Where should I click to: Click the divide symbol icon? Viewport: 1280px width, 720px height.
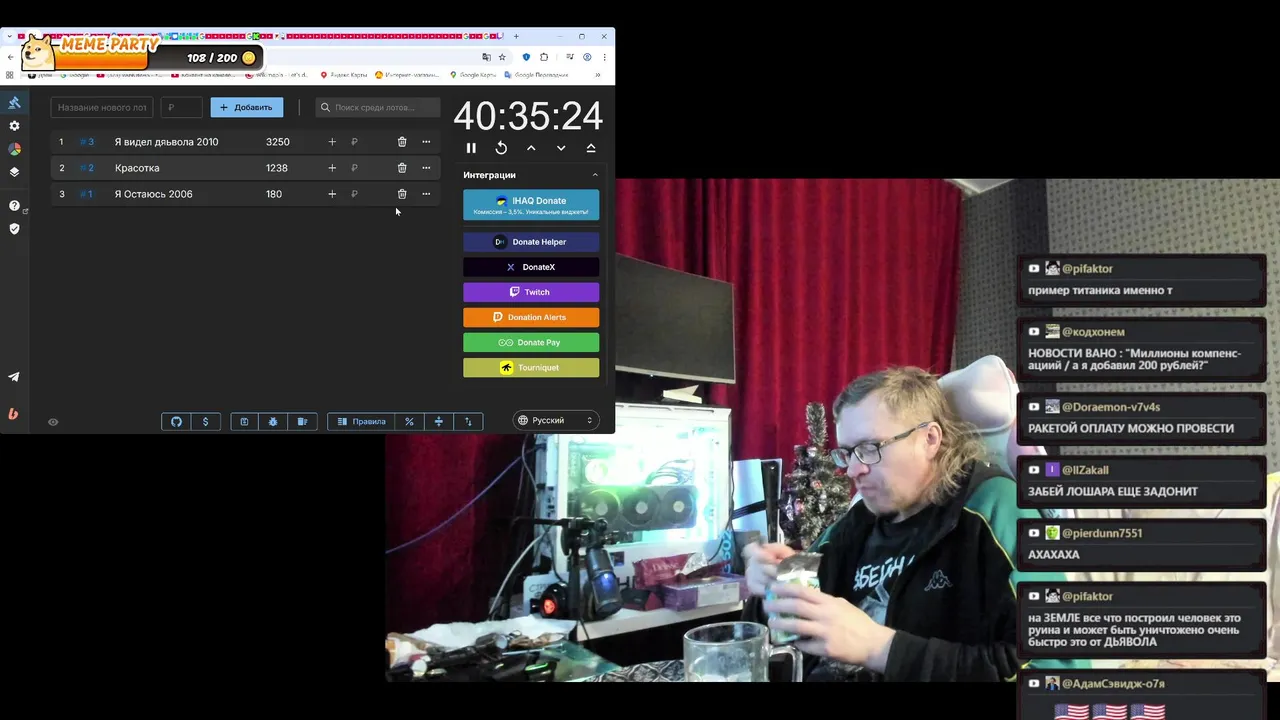coord(438,422)
